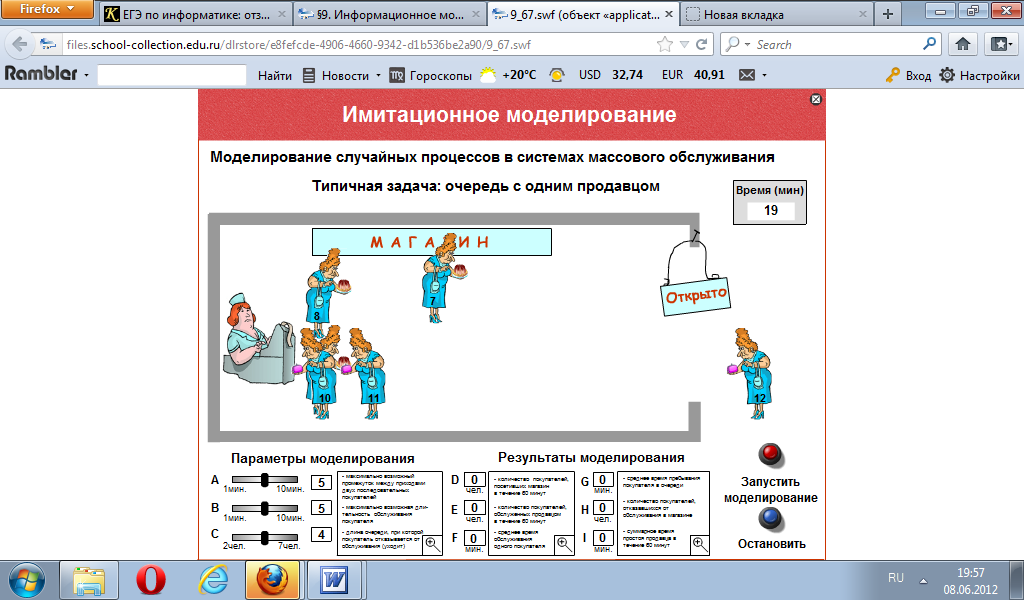Click the Firefox Search field

tap(837, 44)
